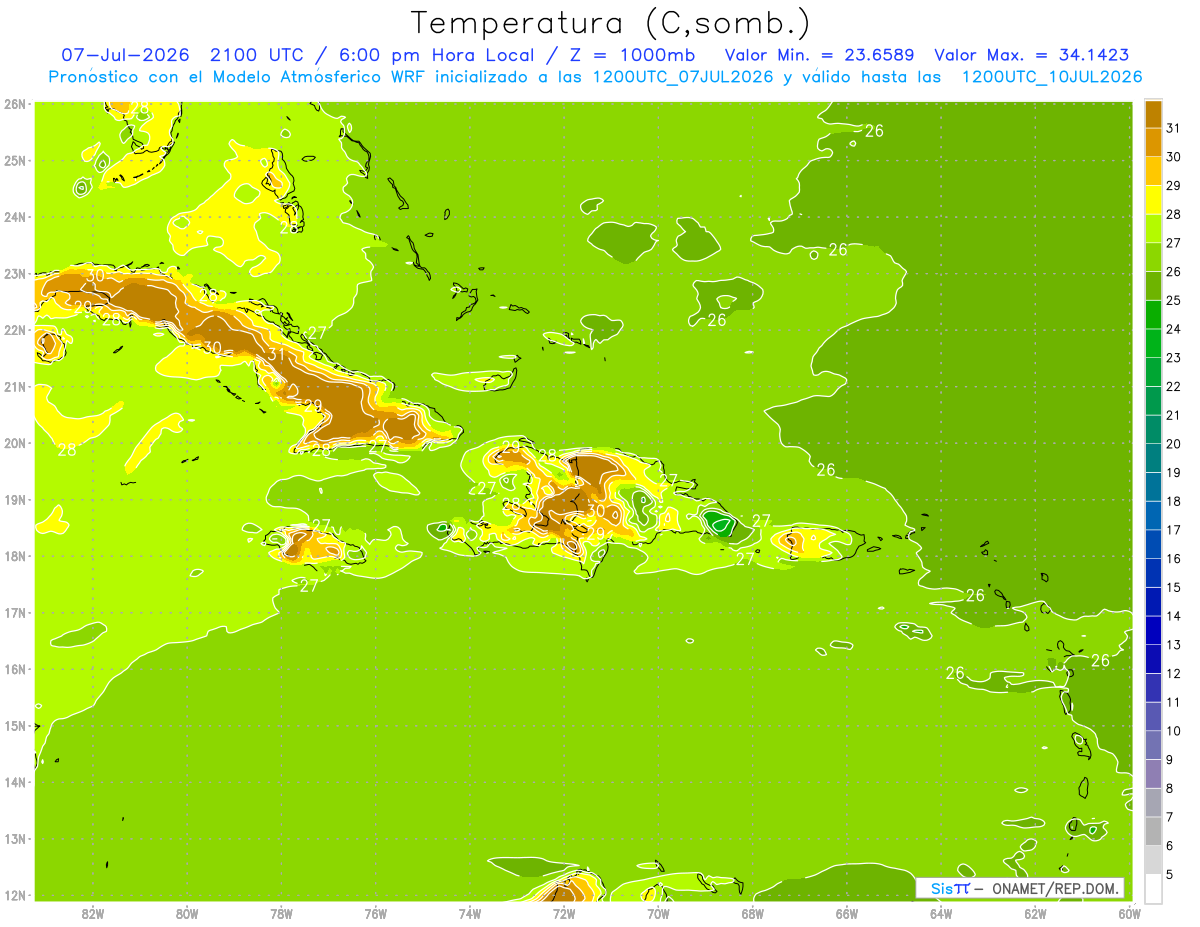Image resolution: width=1200 pixels, height=927 pixels.
Task: Click longitude axis label "66W"
Action: (846, 913)
